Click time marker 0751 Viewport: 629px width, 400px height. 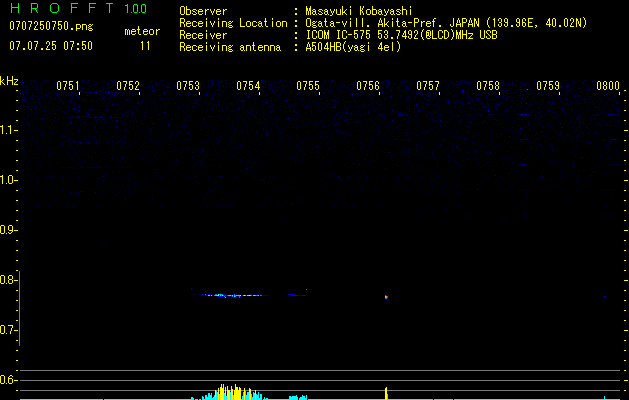click(x=67, y=86)
